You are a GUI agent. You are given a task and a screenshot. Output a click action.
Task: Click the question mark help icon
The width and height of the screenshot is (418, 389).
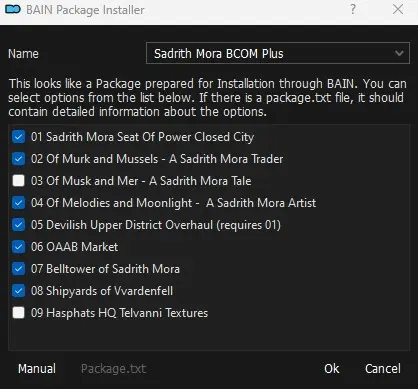[x=353, y=9]
